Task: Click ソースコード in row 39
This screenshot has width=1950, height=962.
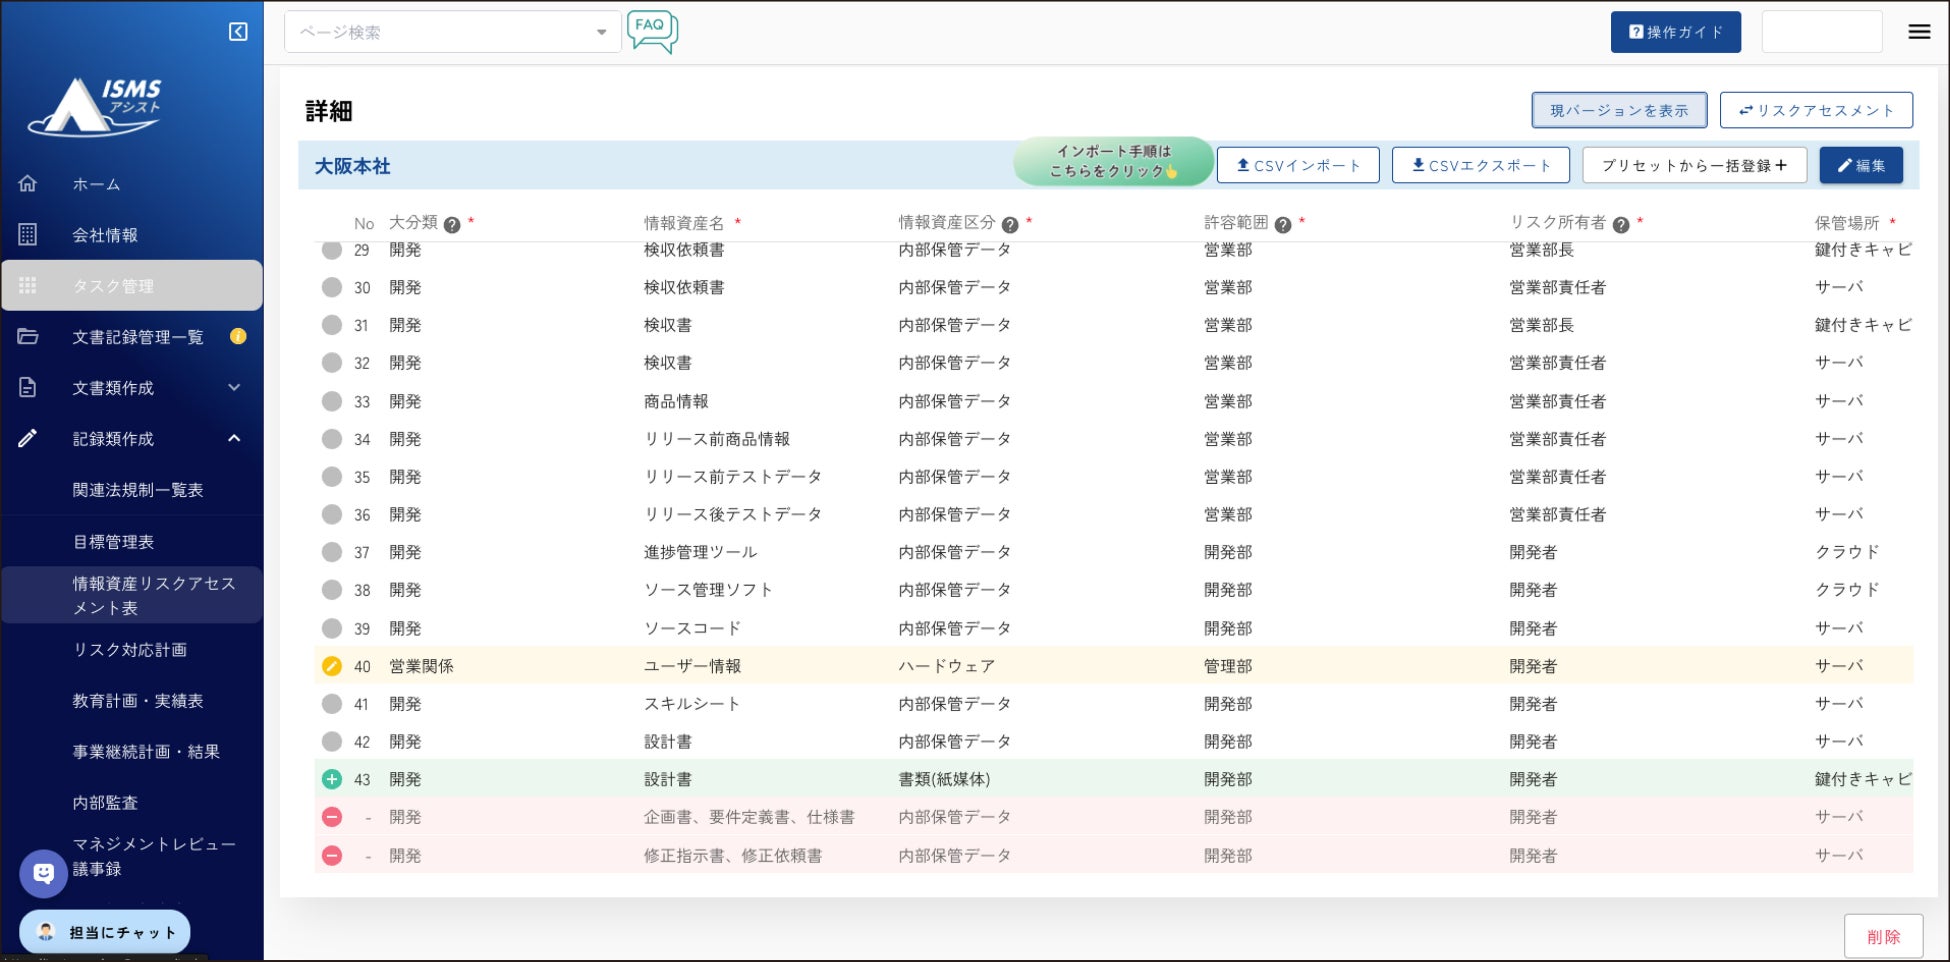Action: [693, 628]
